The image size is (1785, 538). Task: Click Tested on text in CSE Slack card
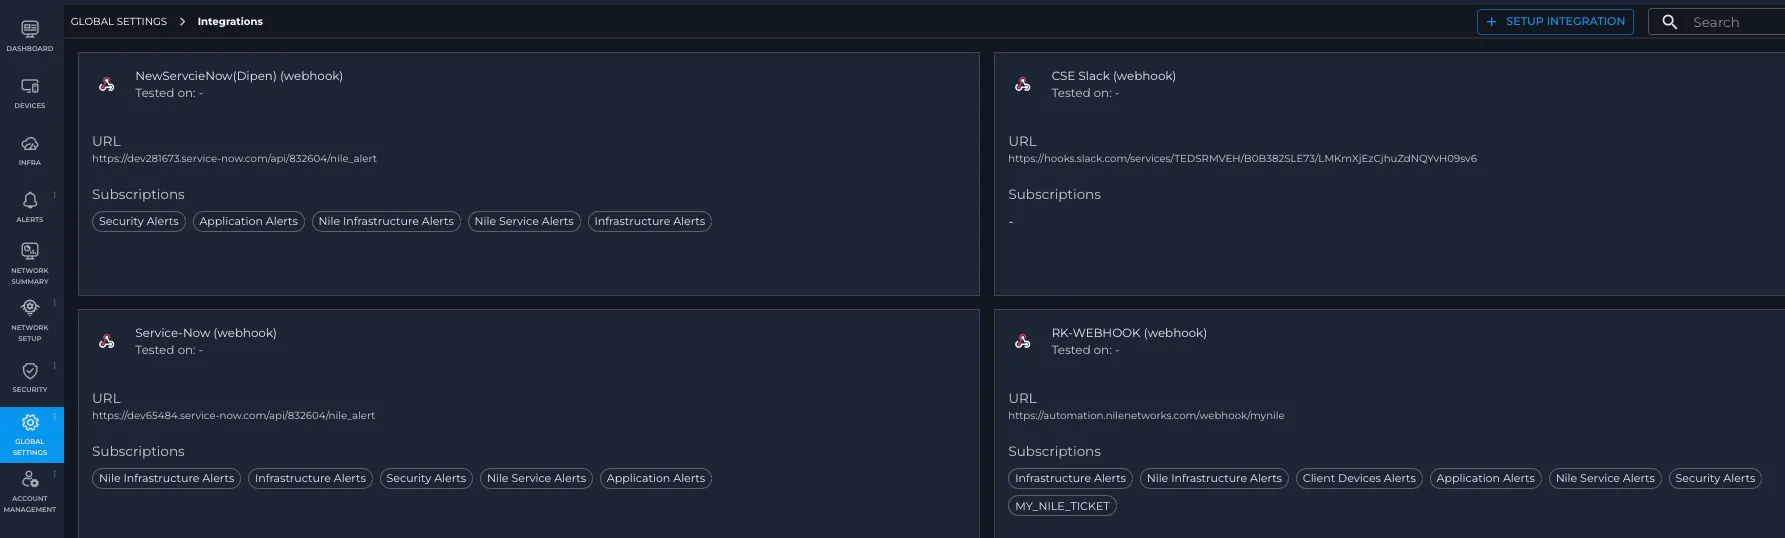point(1085,93)
